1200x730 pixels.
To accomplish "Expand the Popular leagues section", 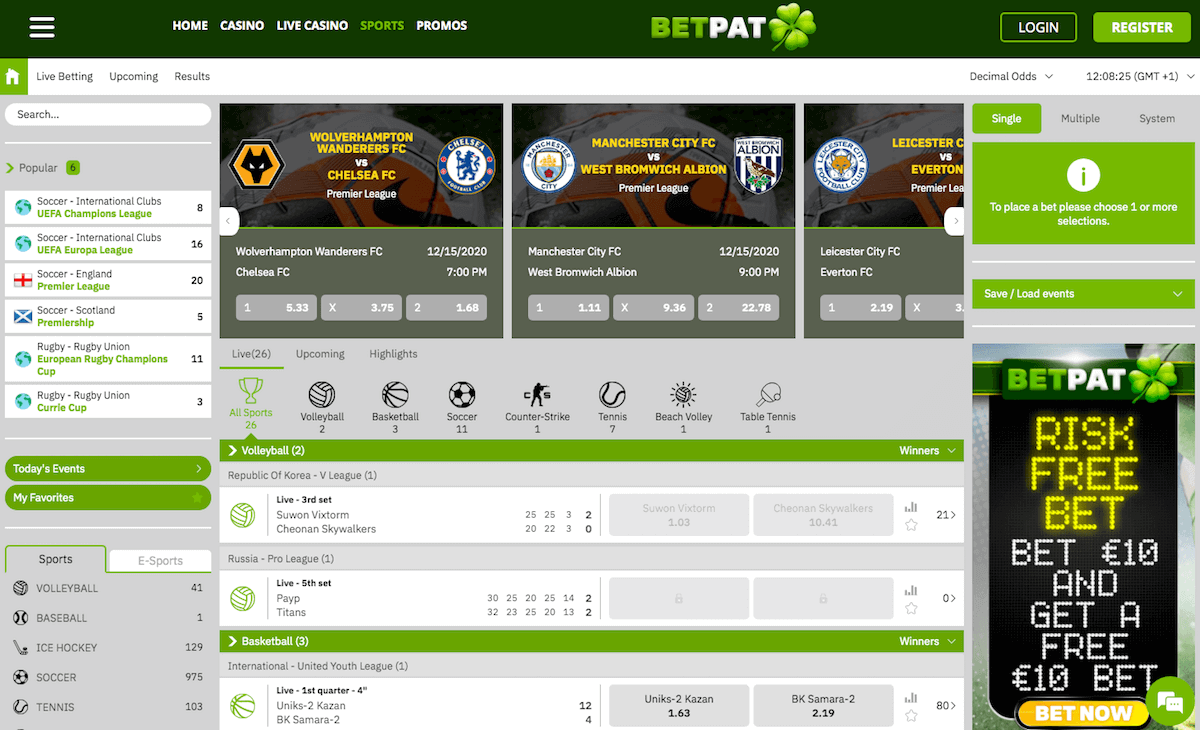I will click(42, 168).
